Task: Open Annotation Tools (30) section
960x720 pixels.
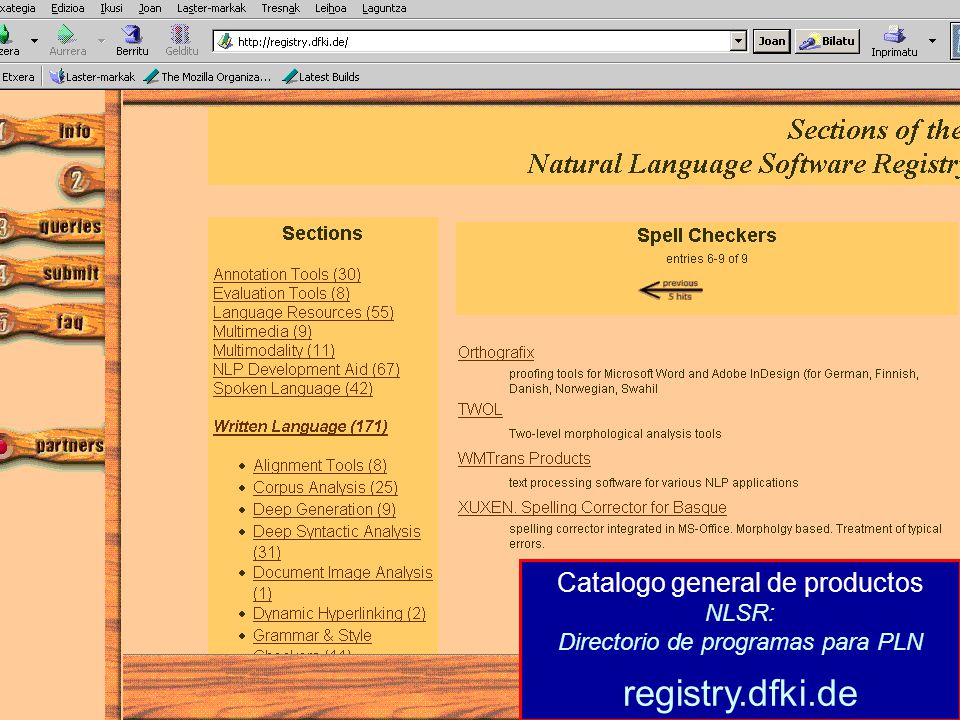Action: click(x=287, y=274)
